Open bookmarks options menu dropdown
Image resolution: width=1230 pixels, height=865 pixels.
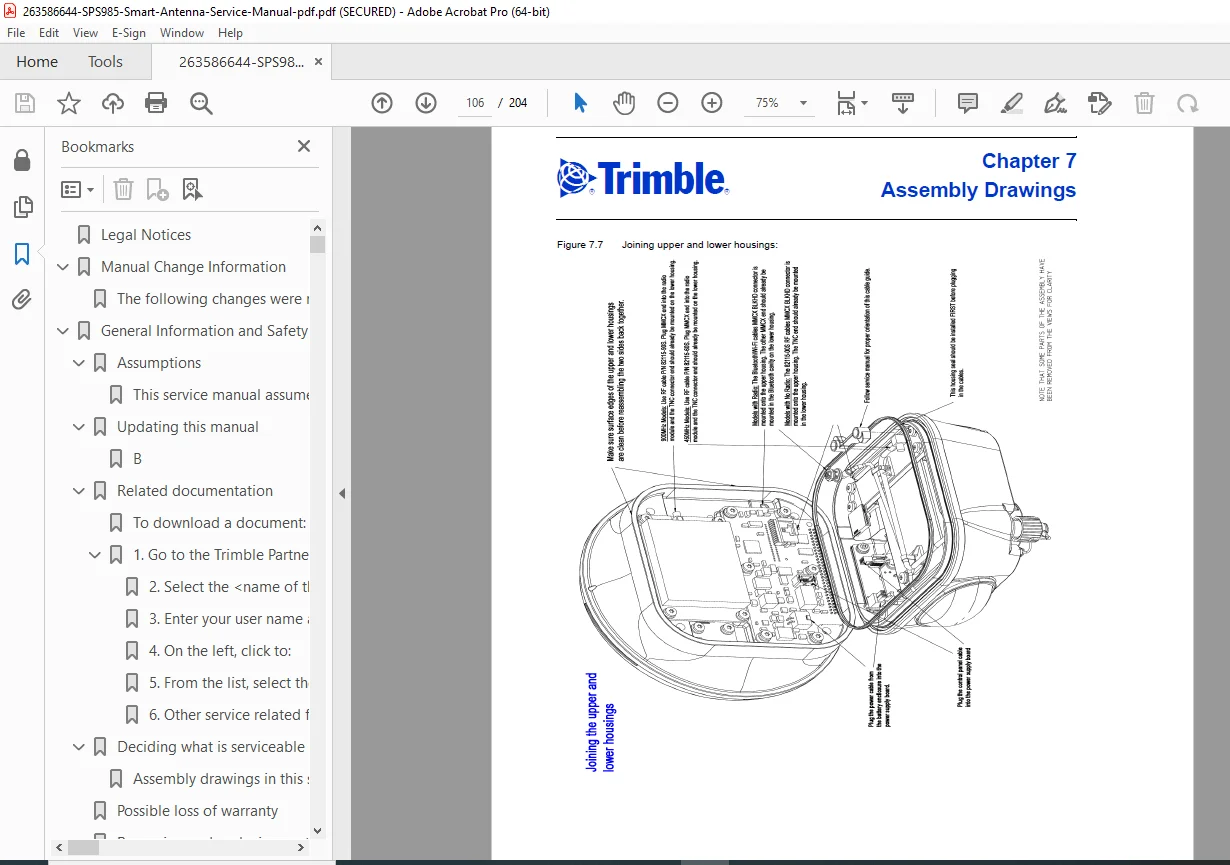tap(78, 189)
